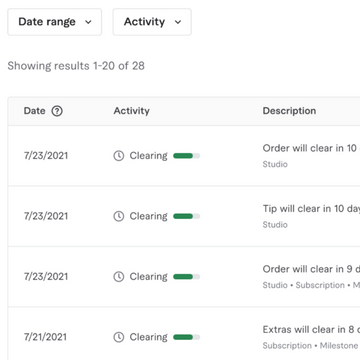Click green progress bar in Tip clearing row
This screenshot has width=360, height=360.
point(187,216)
